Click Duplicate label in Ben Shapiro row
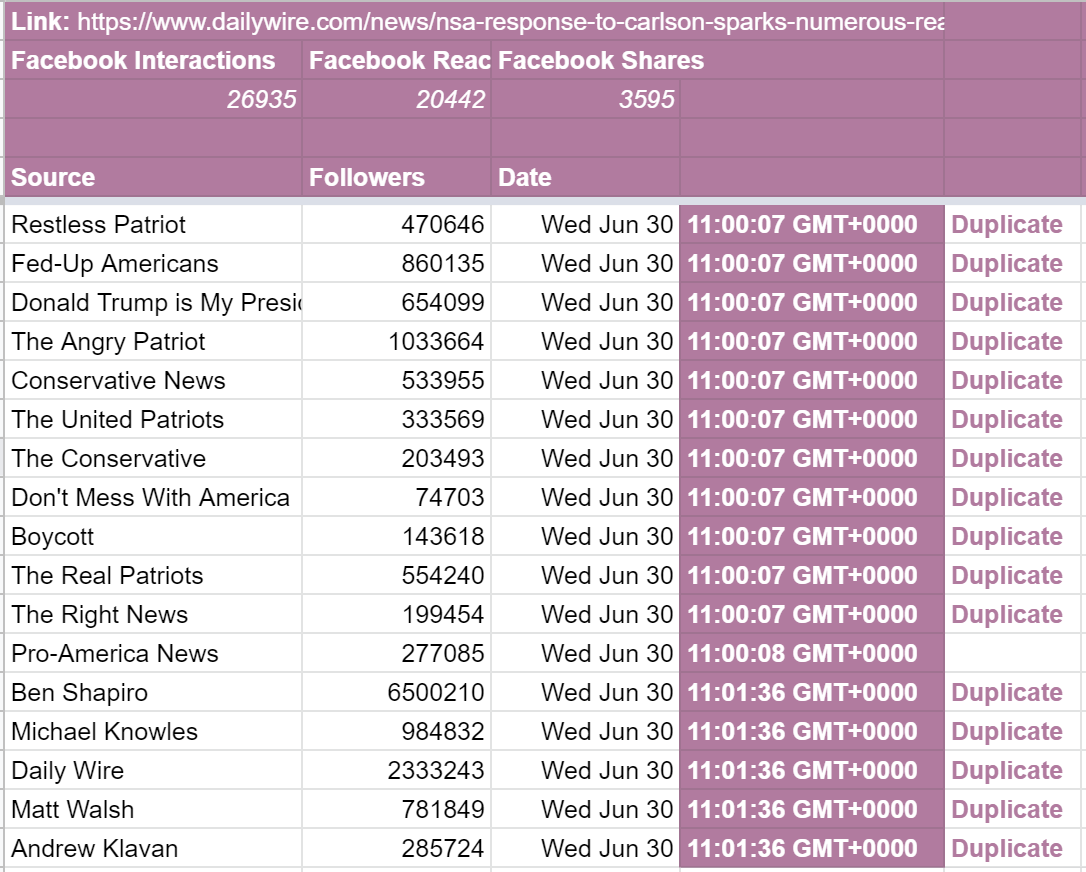The height and width of the screenshot is (872, 1086). (1006, 693)
